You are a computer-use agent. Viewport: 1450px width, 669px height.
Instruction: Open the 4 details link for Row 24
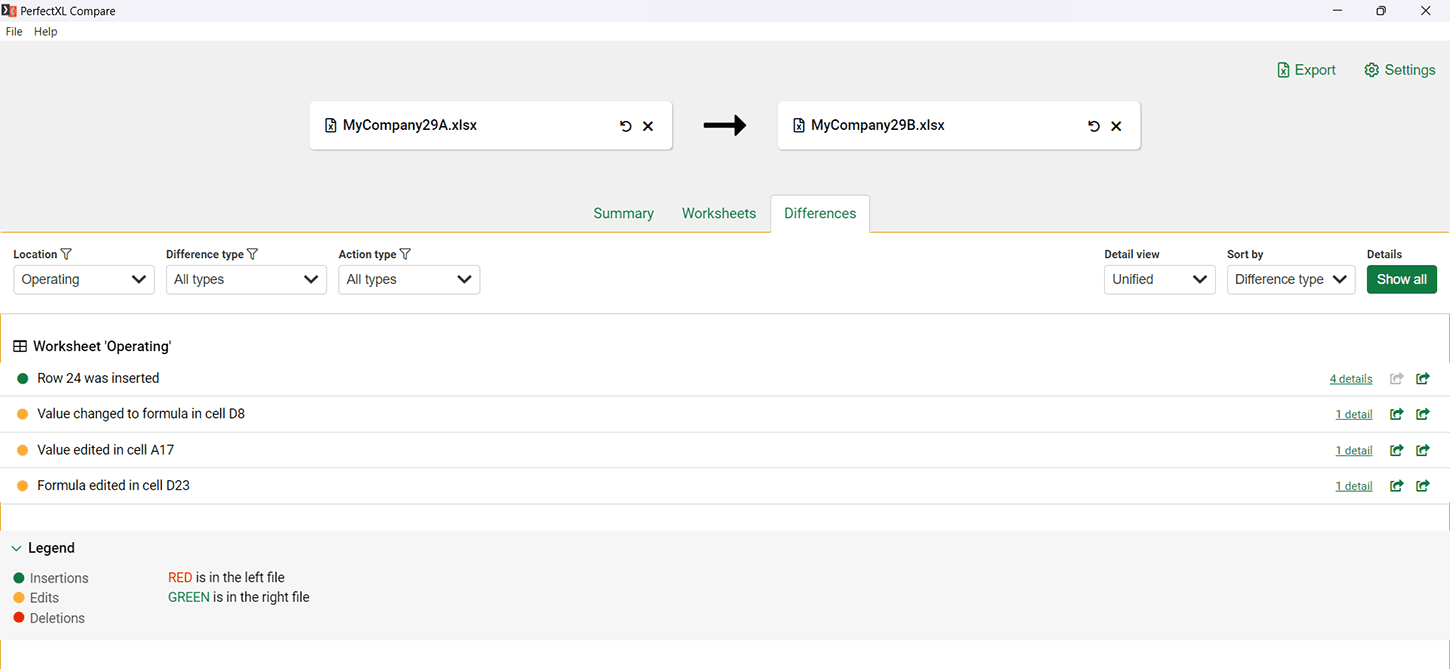(1350, 379)
